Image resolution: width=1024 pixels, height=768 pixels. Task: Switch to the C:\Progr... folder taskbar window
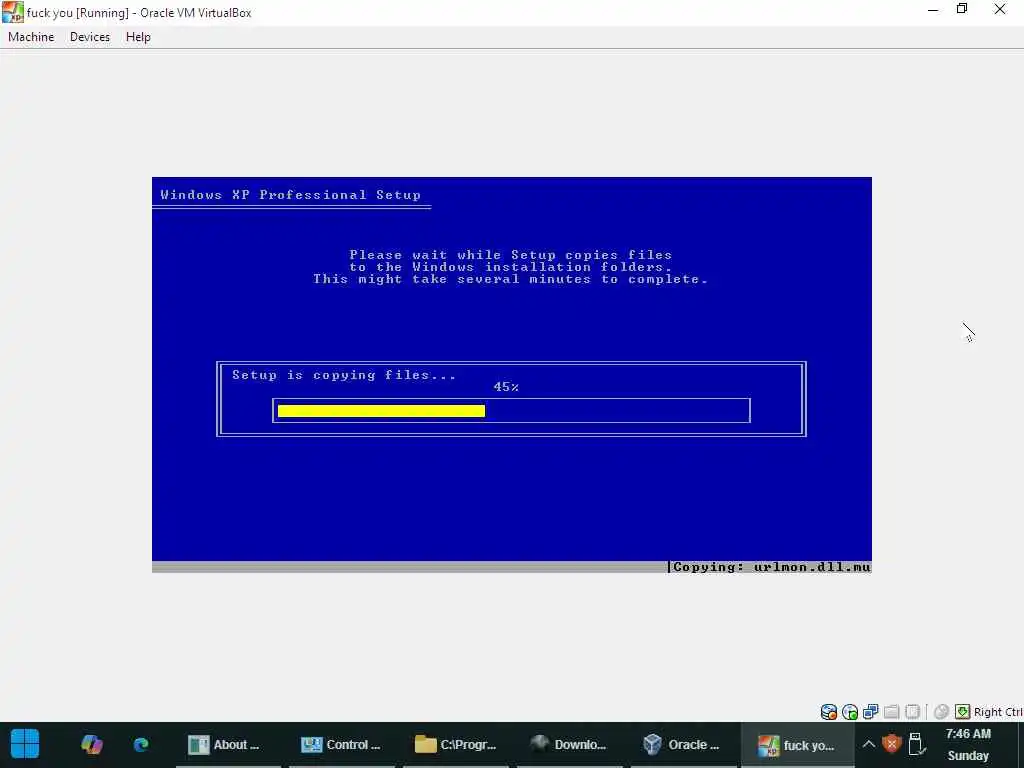(x=455, y=744)
